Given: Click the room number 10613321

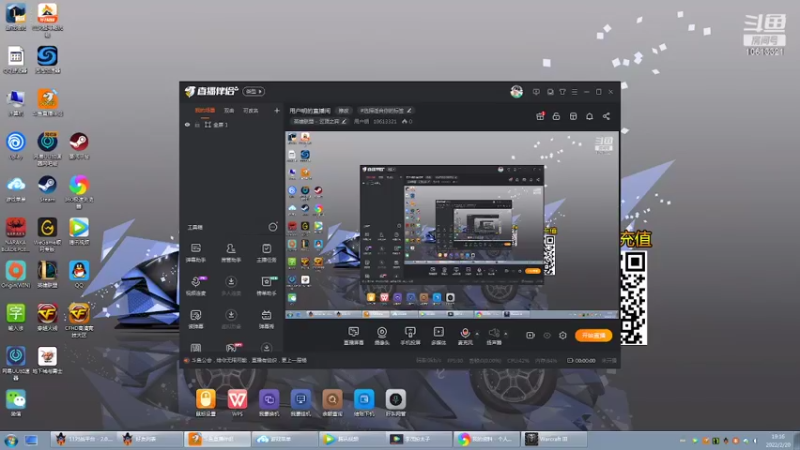Looking at the screenshot, I should pyautogui.click(x=385, y=121).
